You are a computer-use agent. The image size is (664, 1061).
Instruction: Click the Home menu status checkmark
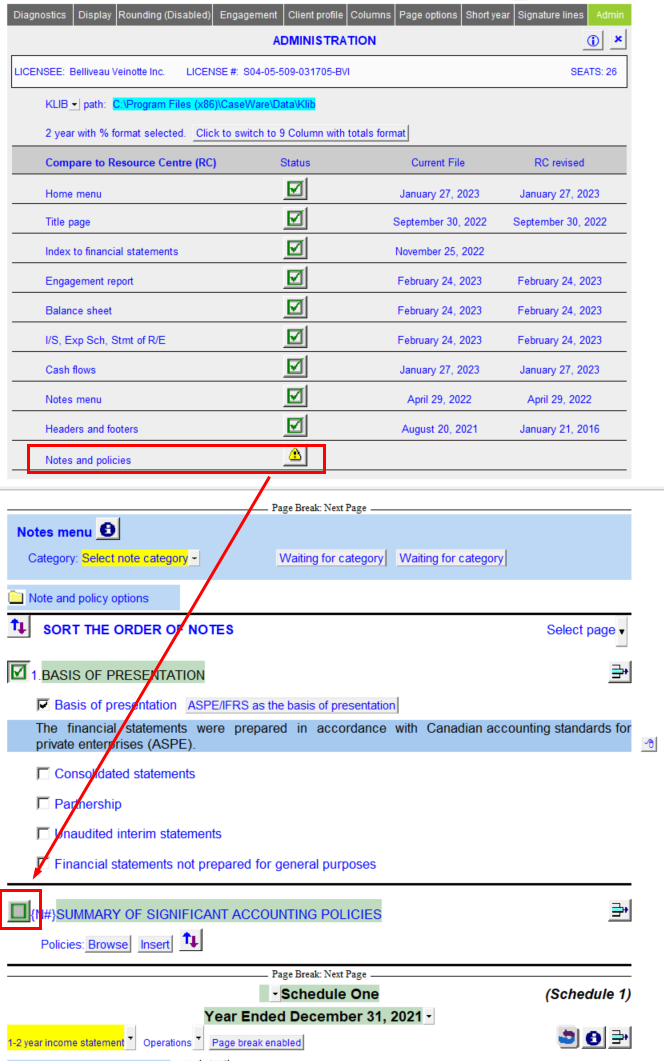pos(295,189)
